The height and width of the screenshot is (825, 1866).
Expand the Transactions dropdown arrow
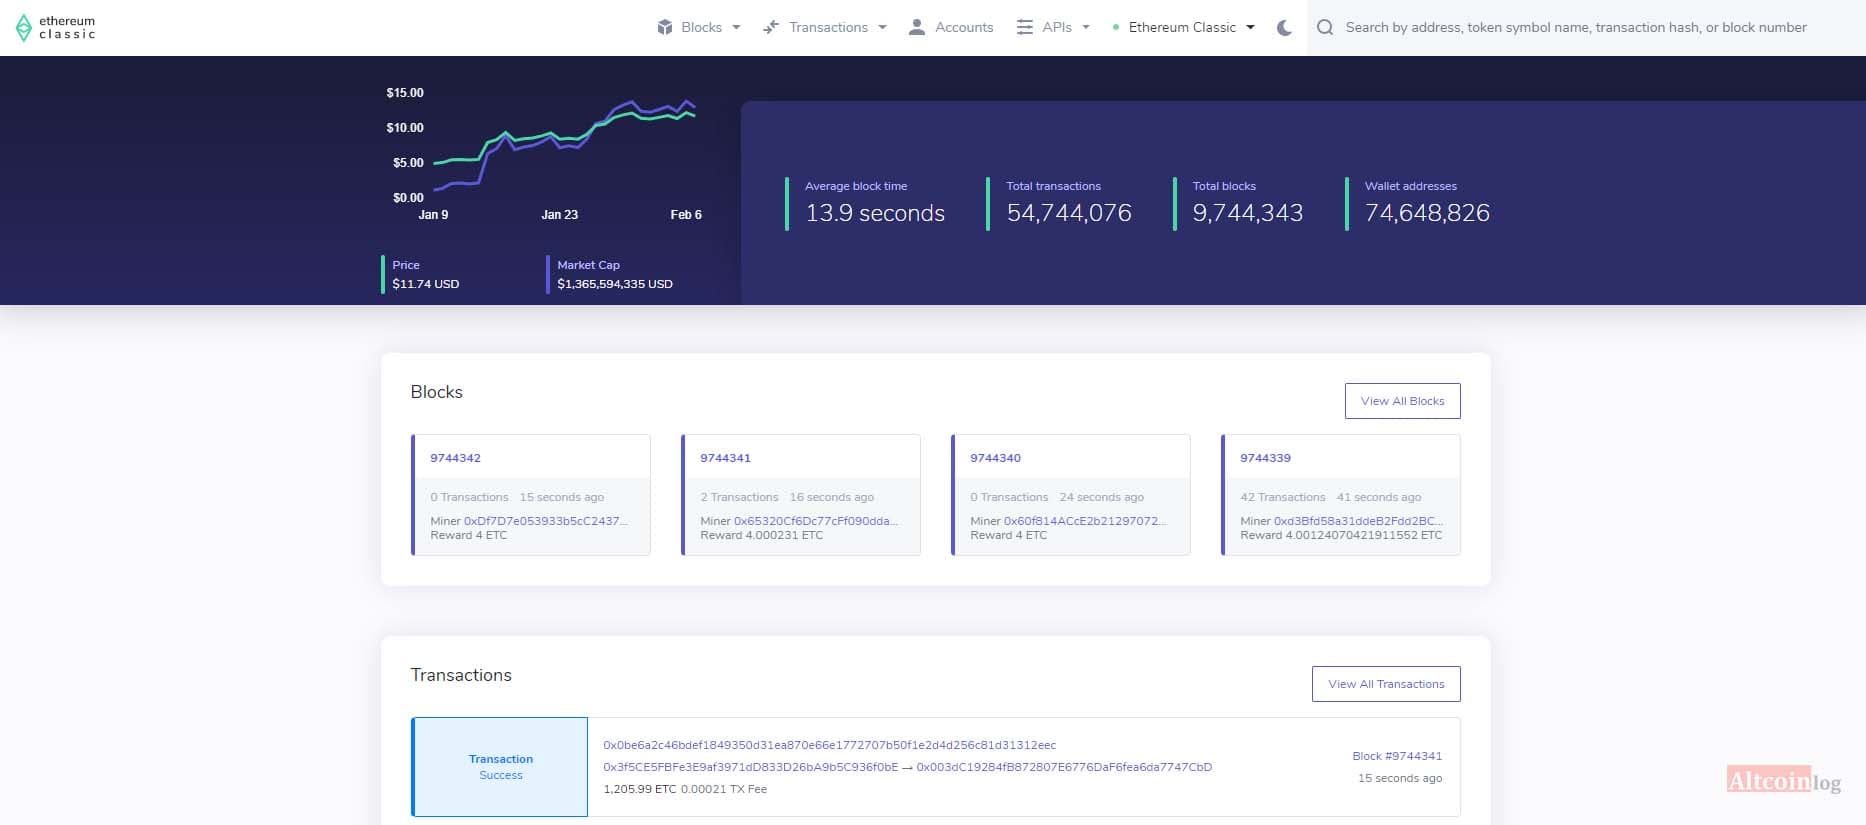coord(883,28)
